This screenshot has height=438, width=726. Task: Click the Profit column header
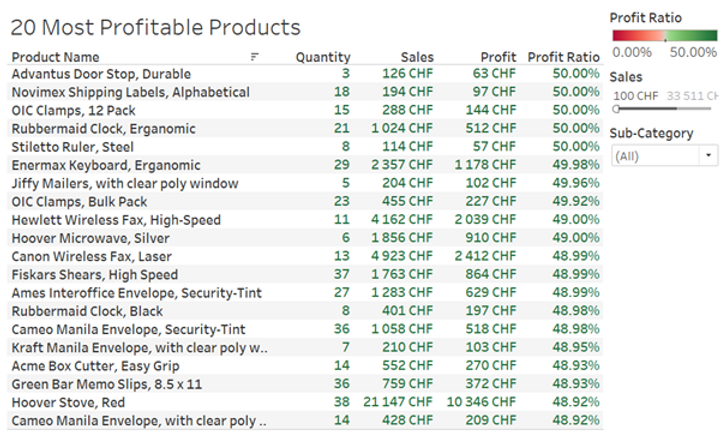coord(498,57)
